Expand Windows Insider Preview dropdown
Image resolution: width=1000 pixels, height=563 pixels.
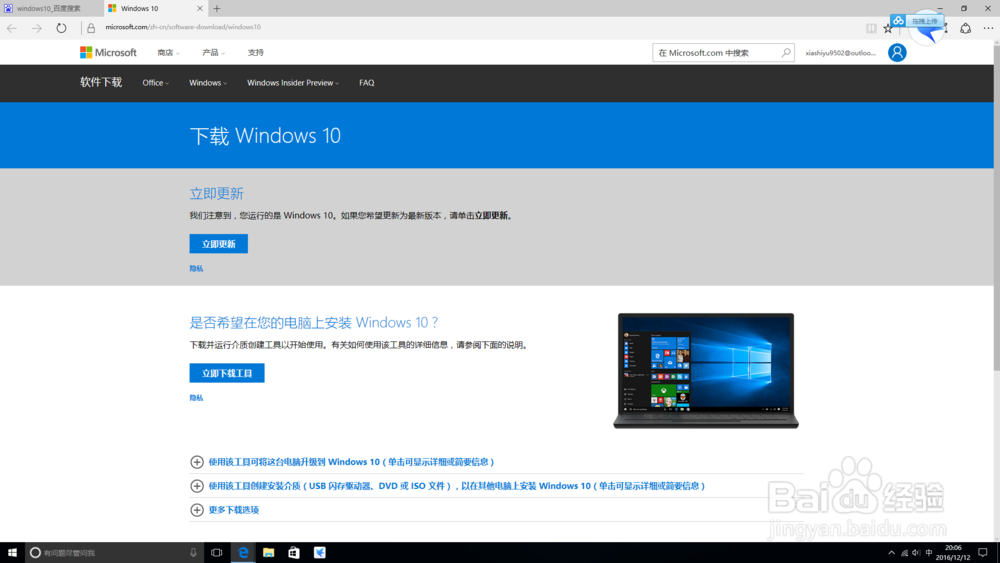click(x=293, y=83)
